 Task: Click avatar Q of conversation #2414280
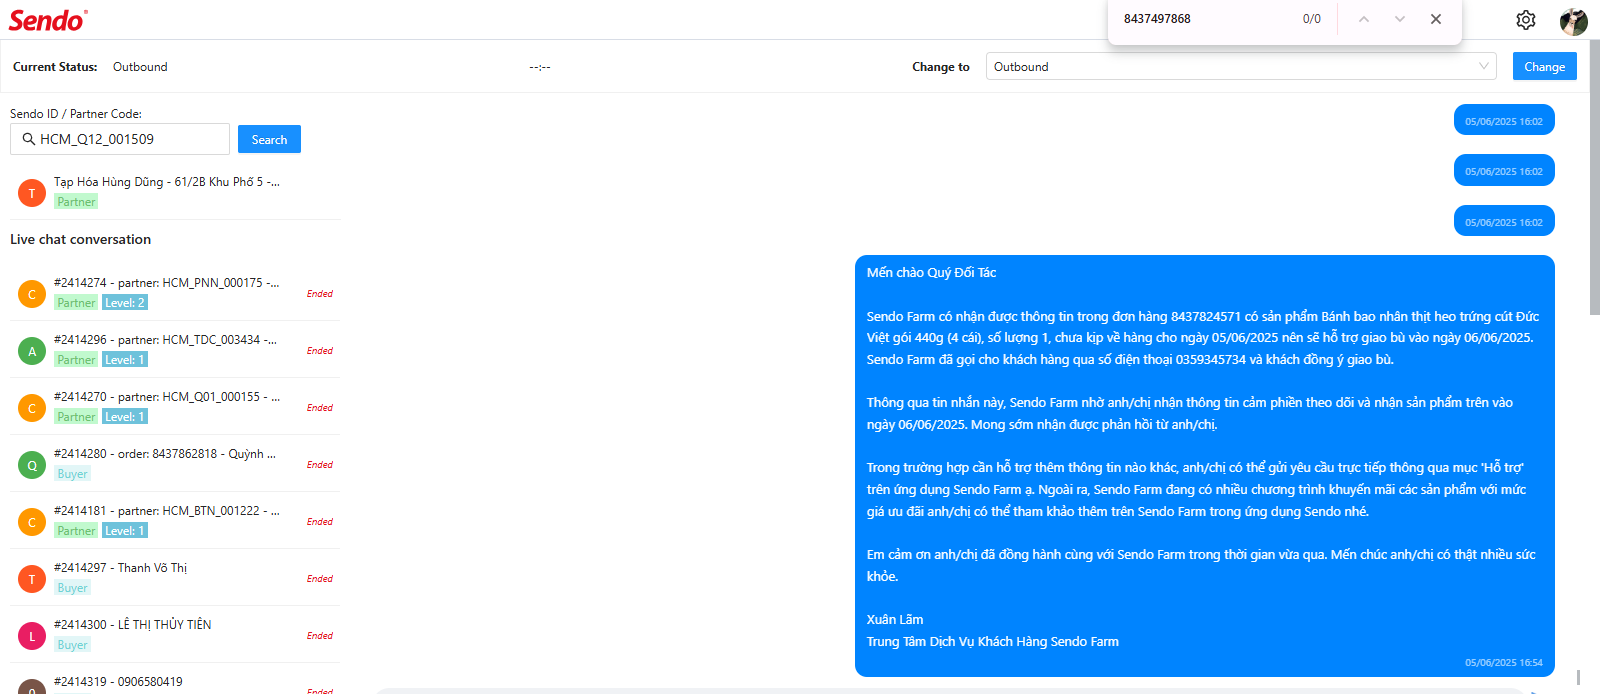(x=32, y=465)
